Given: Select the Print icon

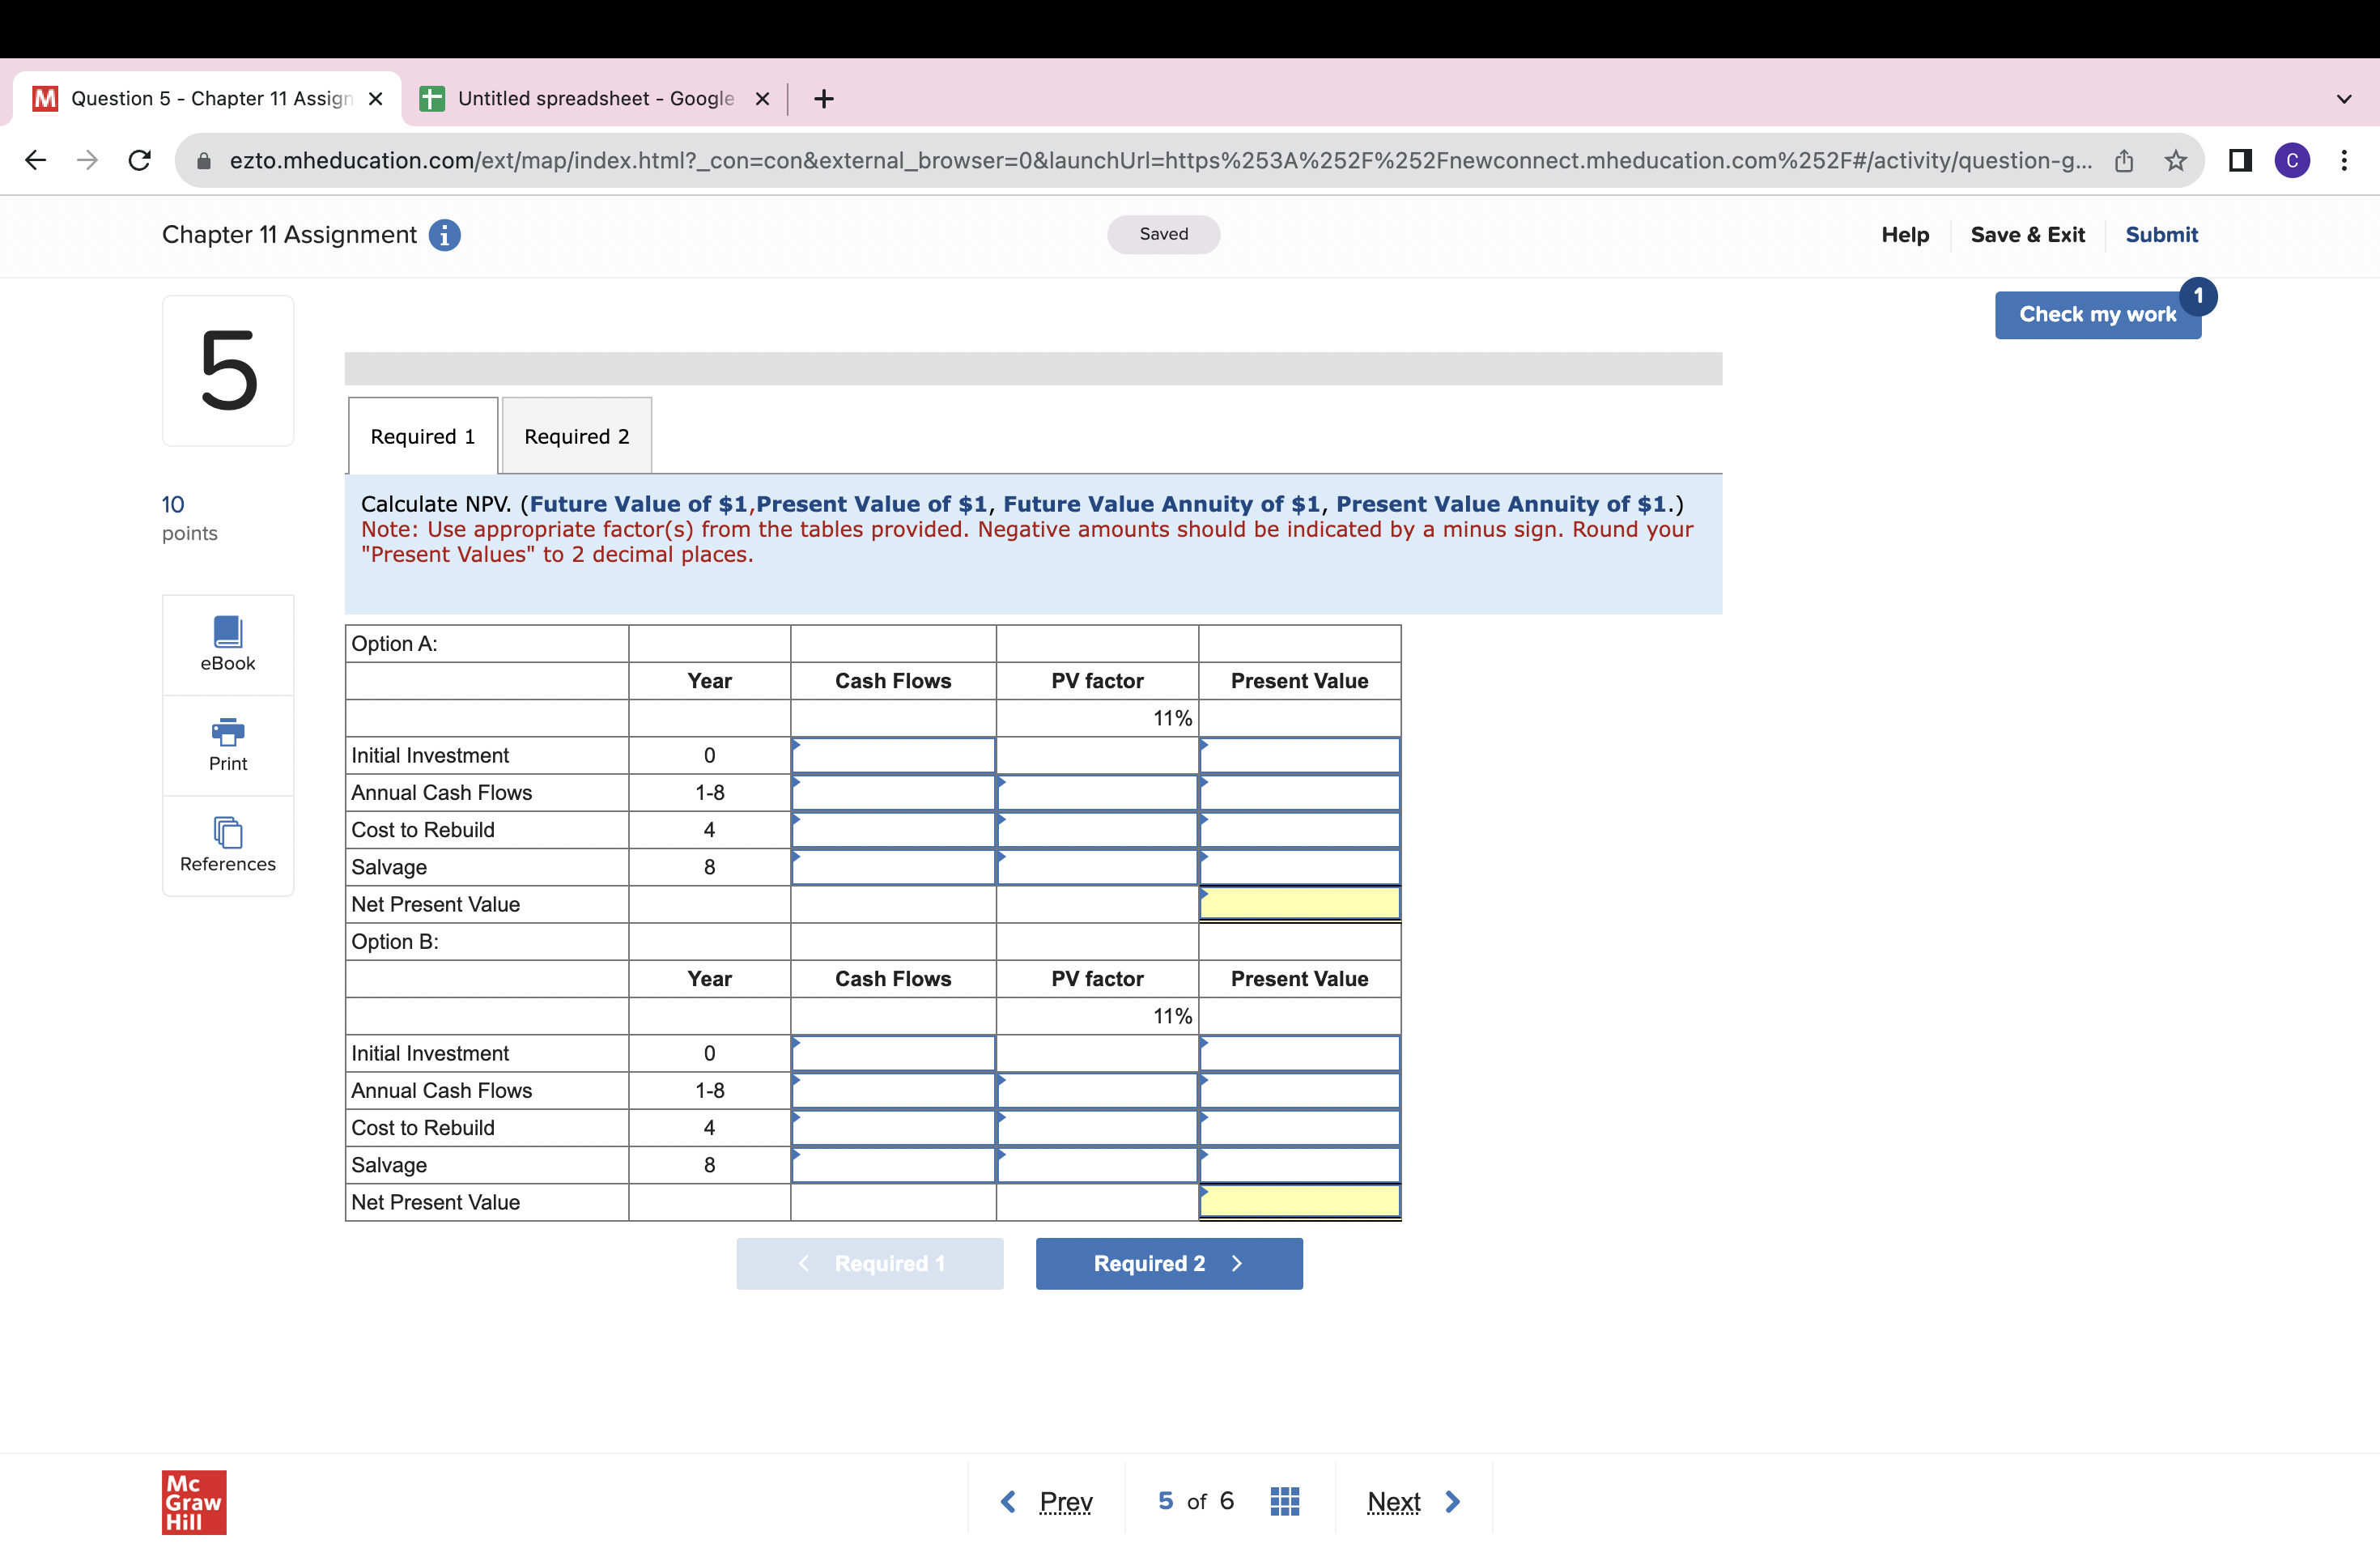Looking at the screenshot, I should (x=227, y=744).
